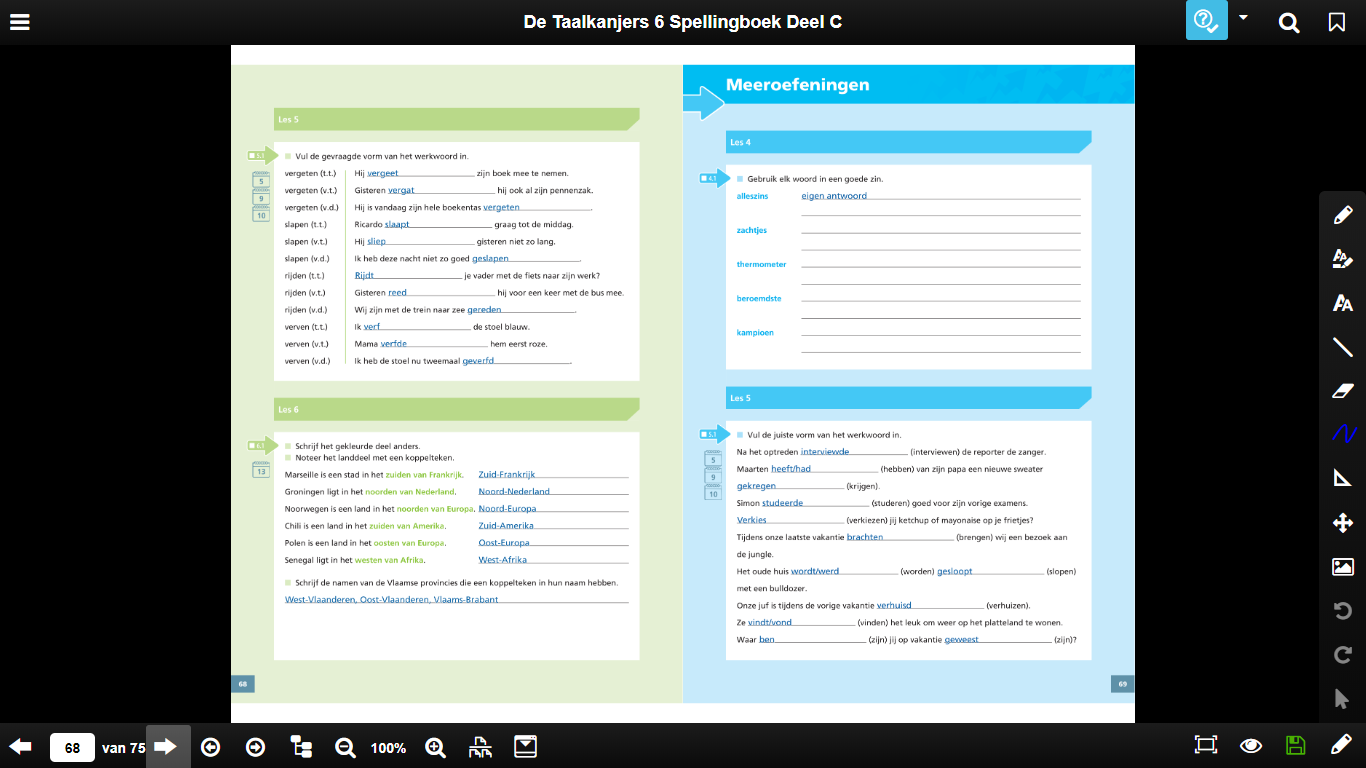Click the answer 'geverfd'
This screenshot has height=768, width=1366.
coord(478,361)
